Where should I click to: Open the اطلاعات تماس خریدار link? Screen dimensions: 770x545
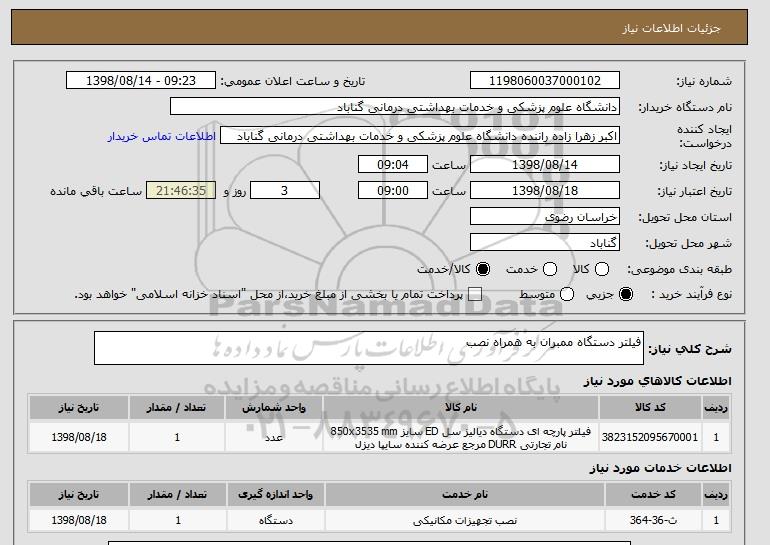pos(162,136)
